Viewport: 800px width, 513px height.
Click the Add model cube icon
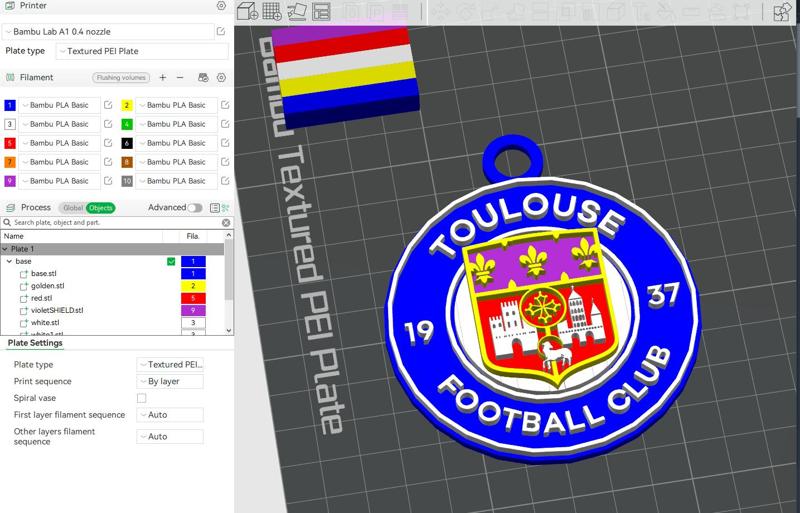(248, 11)
